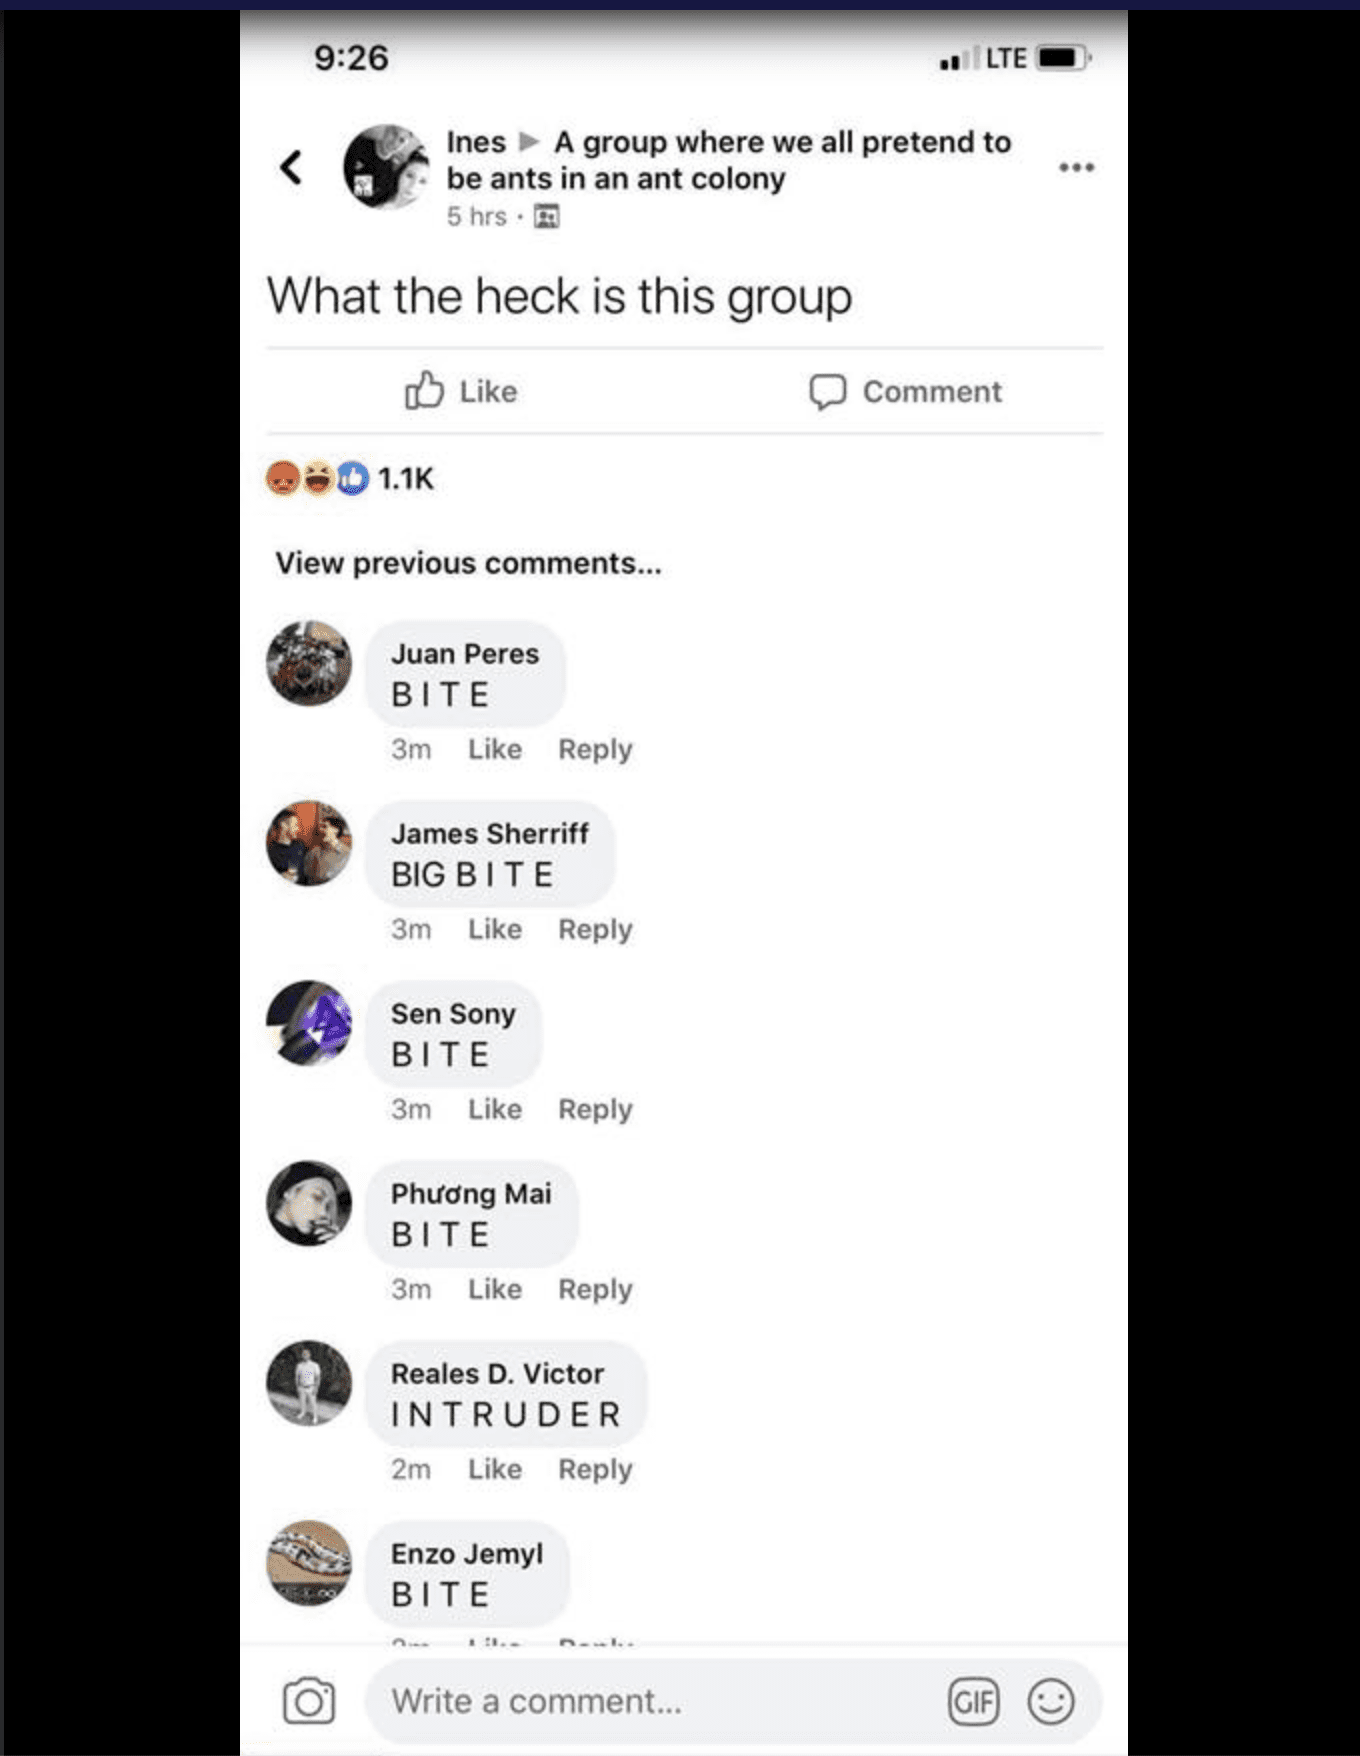Tap the thumbs-up Like button on post
1360x1756 pixels.
461,391
